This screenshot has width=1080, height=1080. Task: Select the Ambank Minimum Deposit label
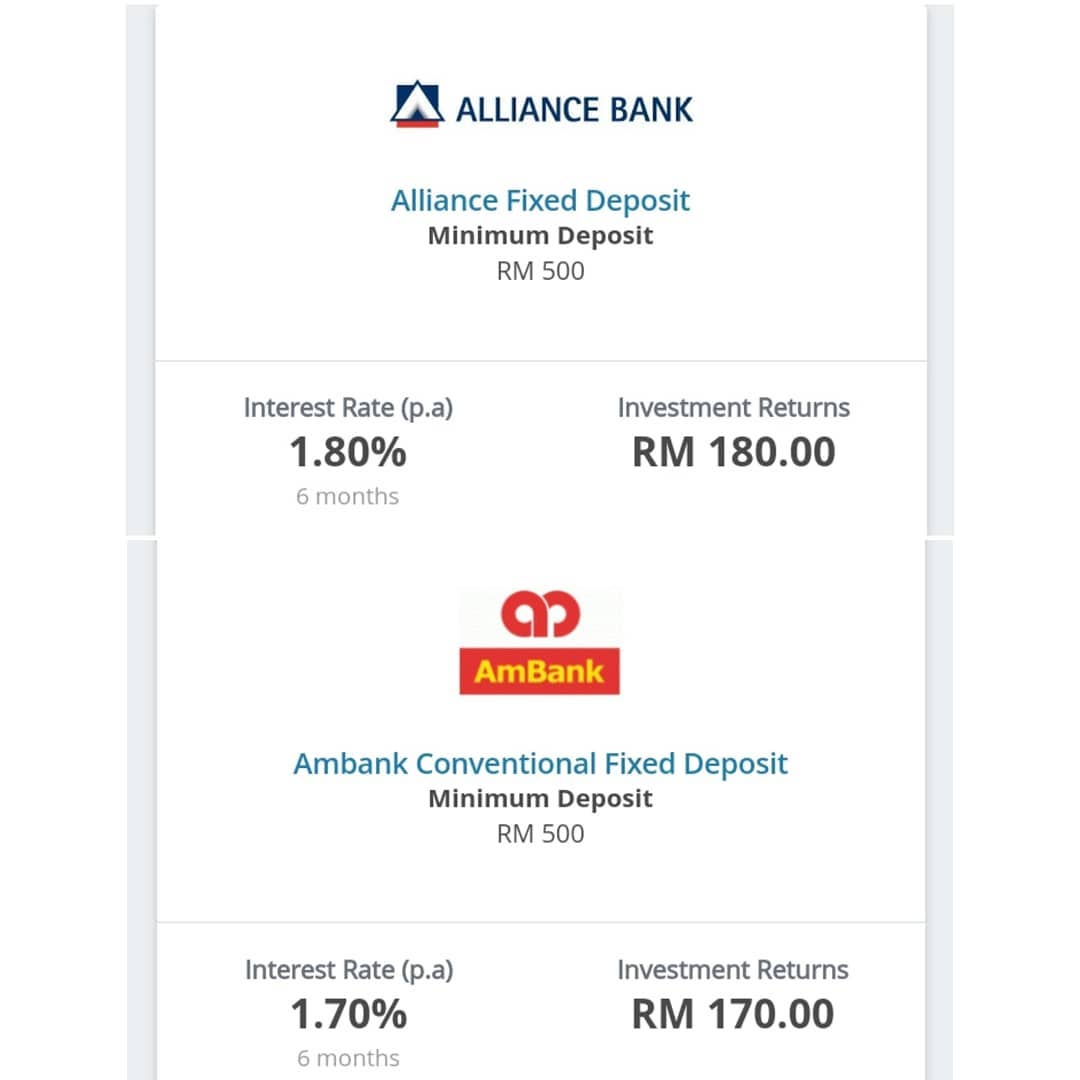coord(540,798)
